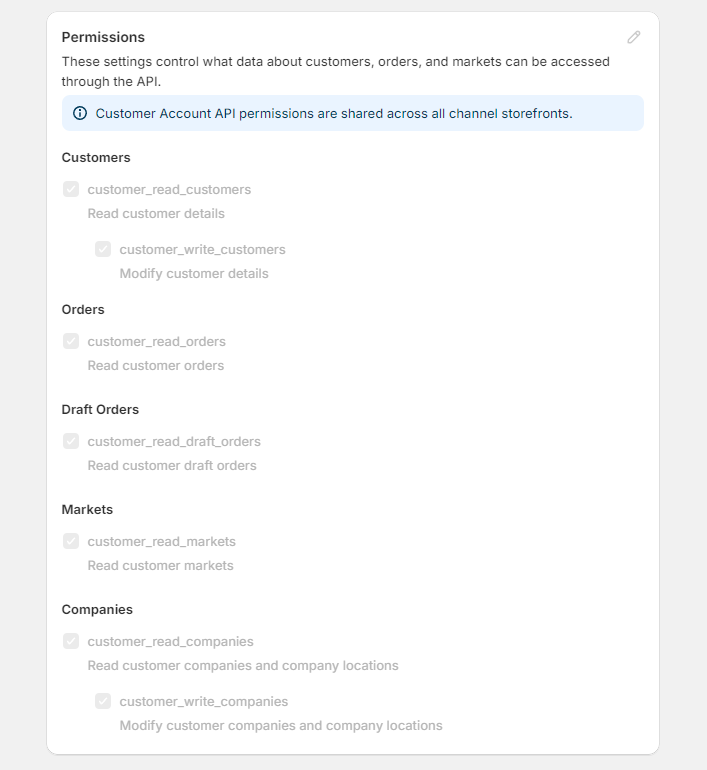The image size is (707, 770).
Task: Click the Customers section heading
Action: coord(96,157)
